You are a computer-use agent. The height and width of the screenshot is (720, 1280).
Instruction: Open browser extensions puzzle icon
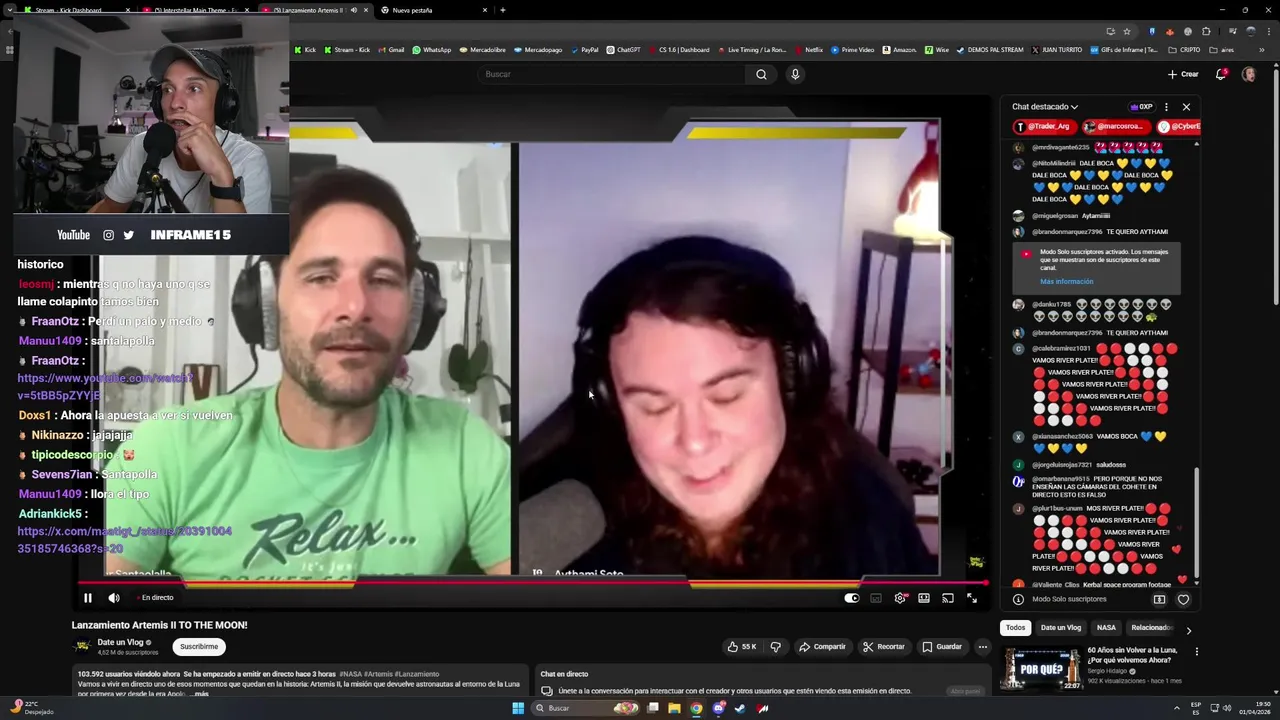[x=1206, y=31]
